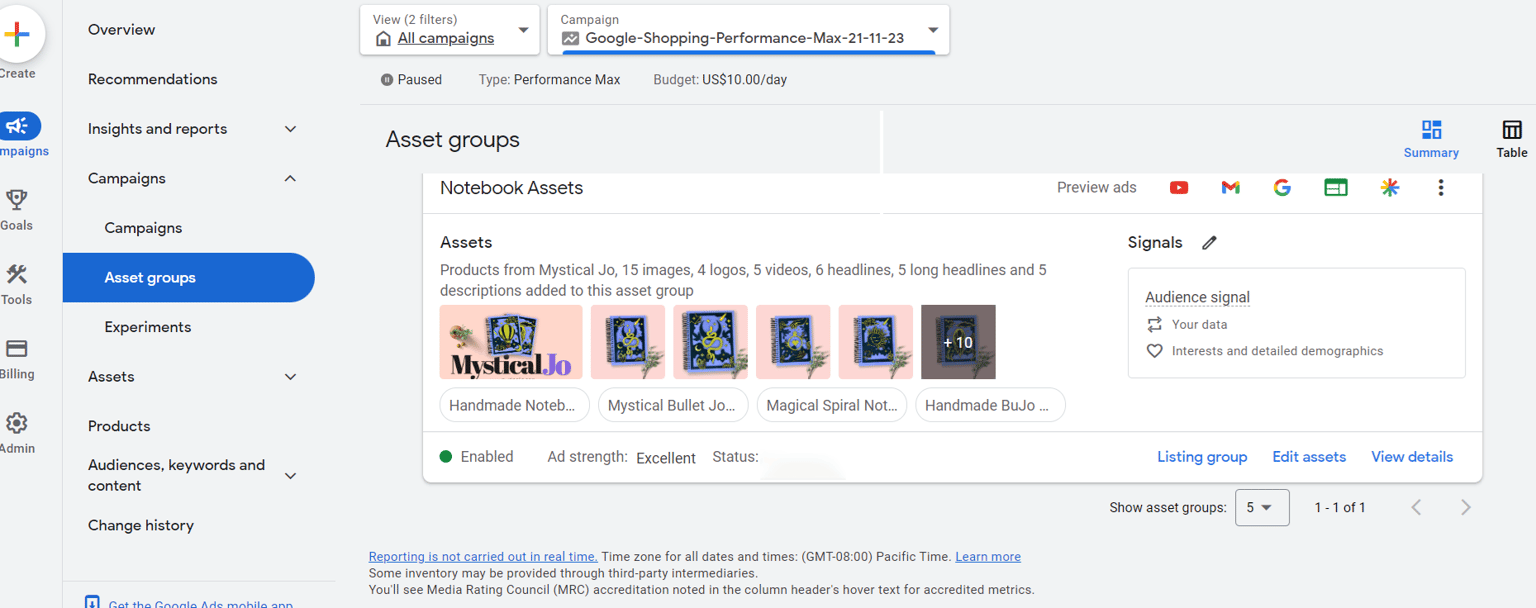Expand Insights and reports section

[x=290, y=129]
